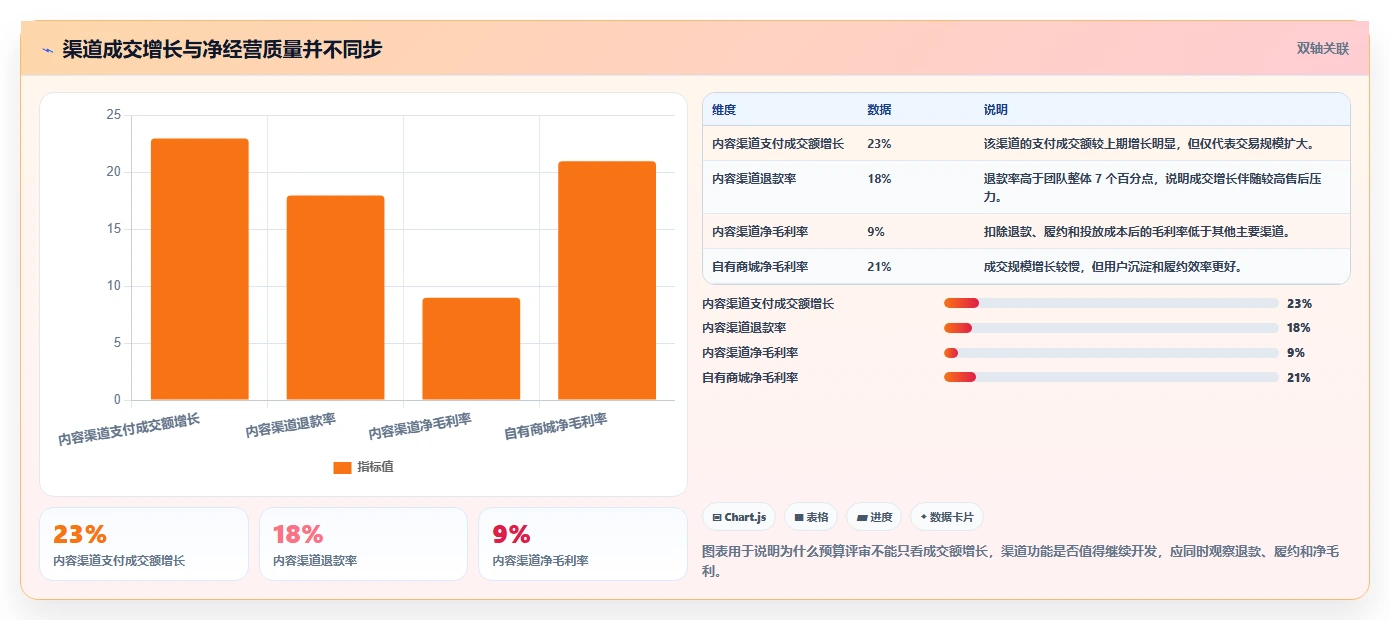Click the 数据 table column header

point(880,110)
